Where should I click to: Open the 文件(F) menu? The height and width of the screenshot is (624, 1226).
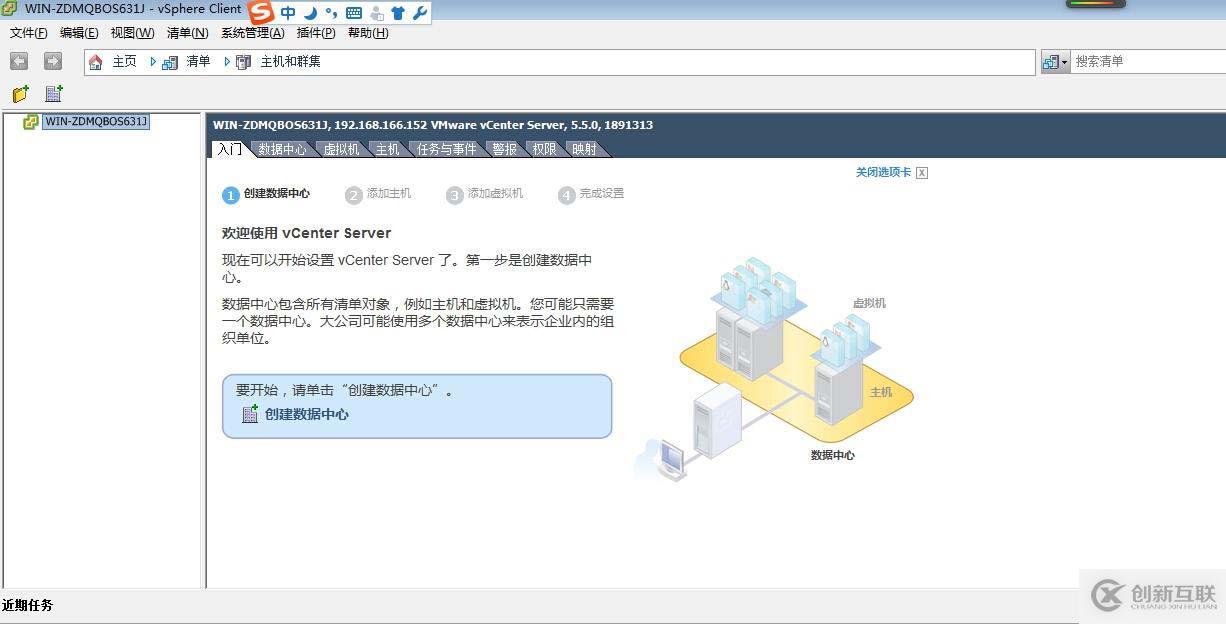pyautogui.click(x=29, y=33)
